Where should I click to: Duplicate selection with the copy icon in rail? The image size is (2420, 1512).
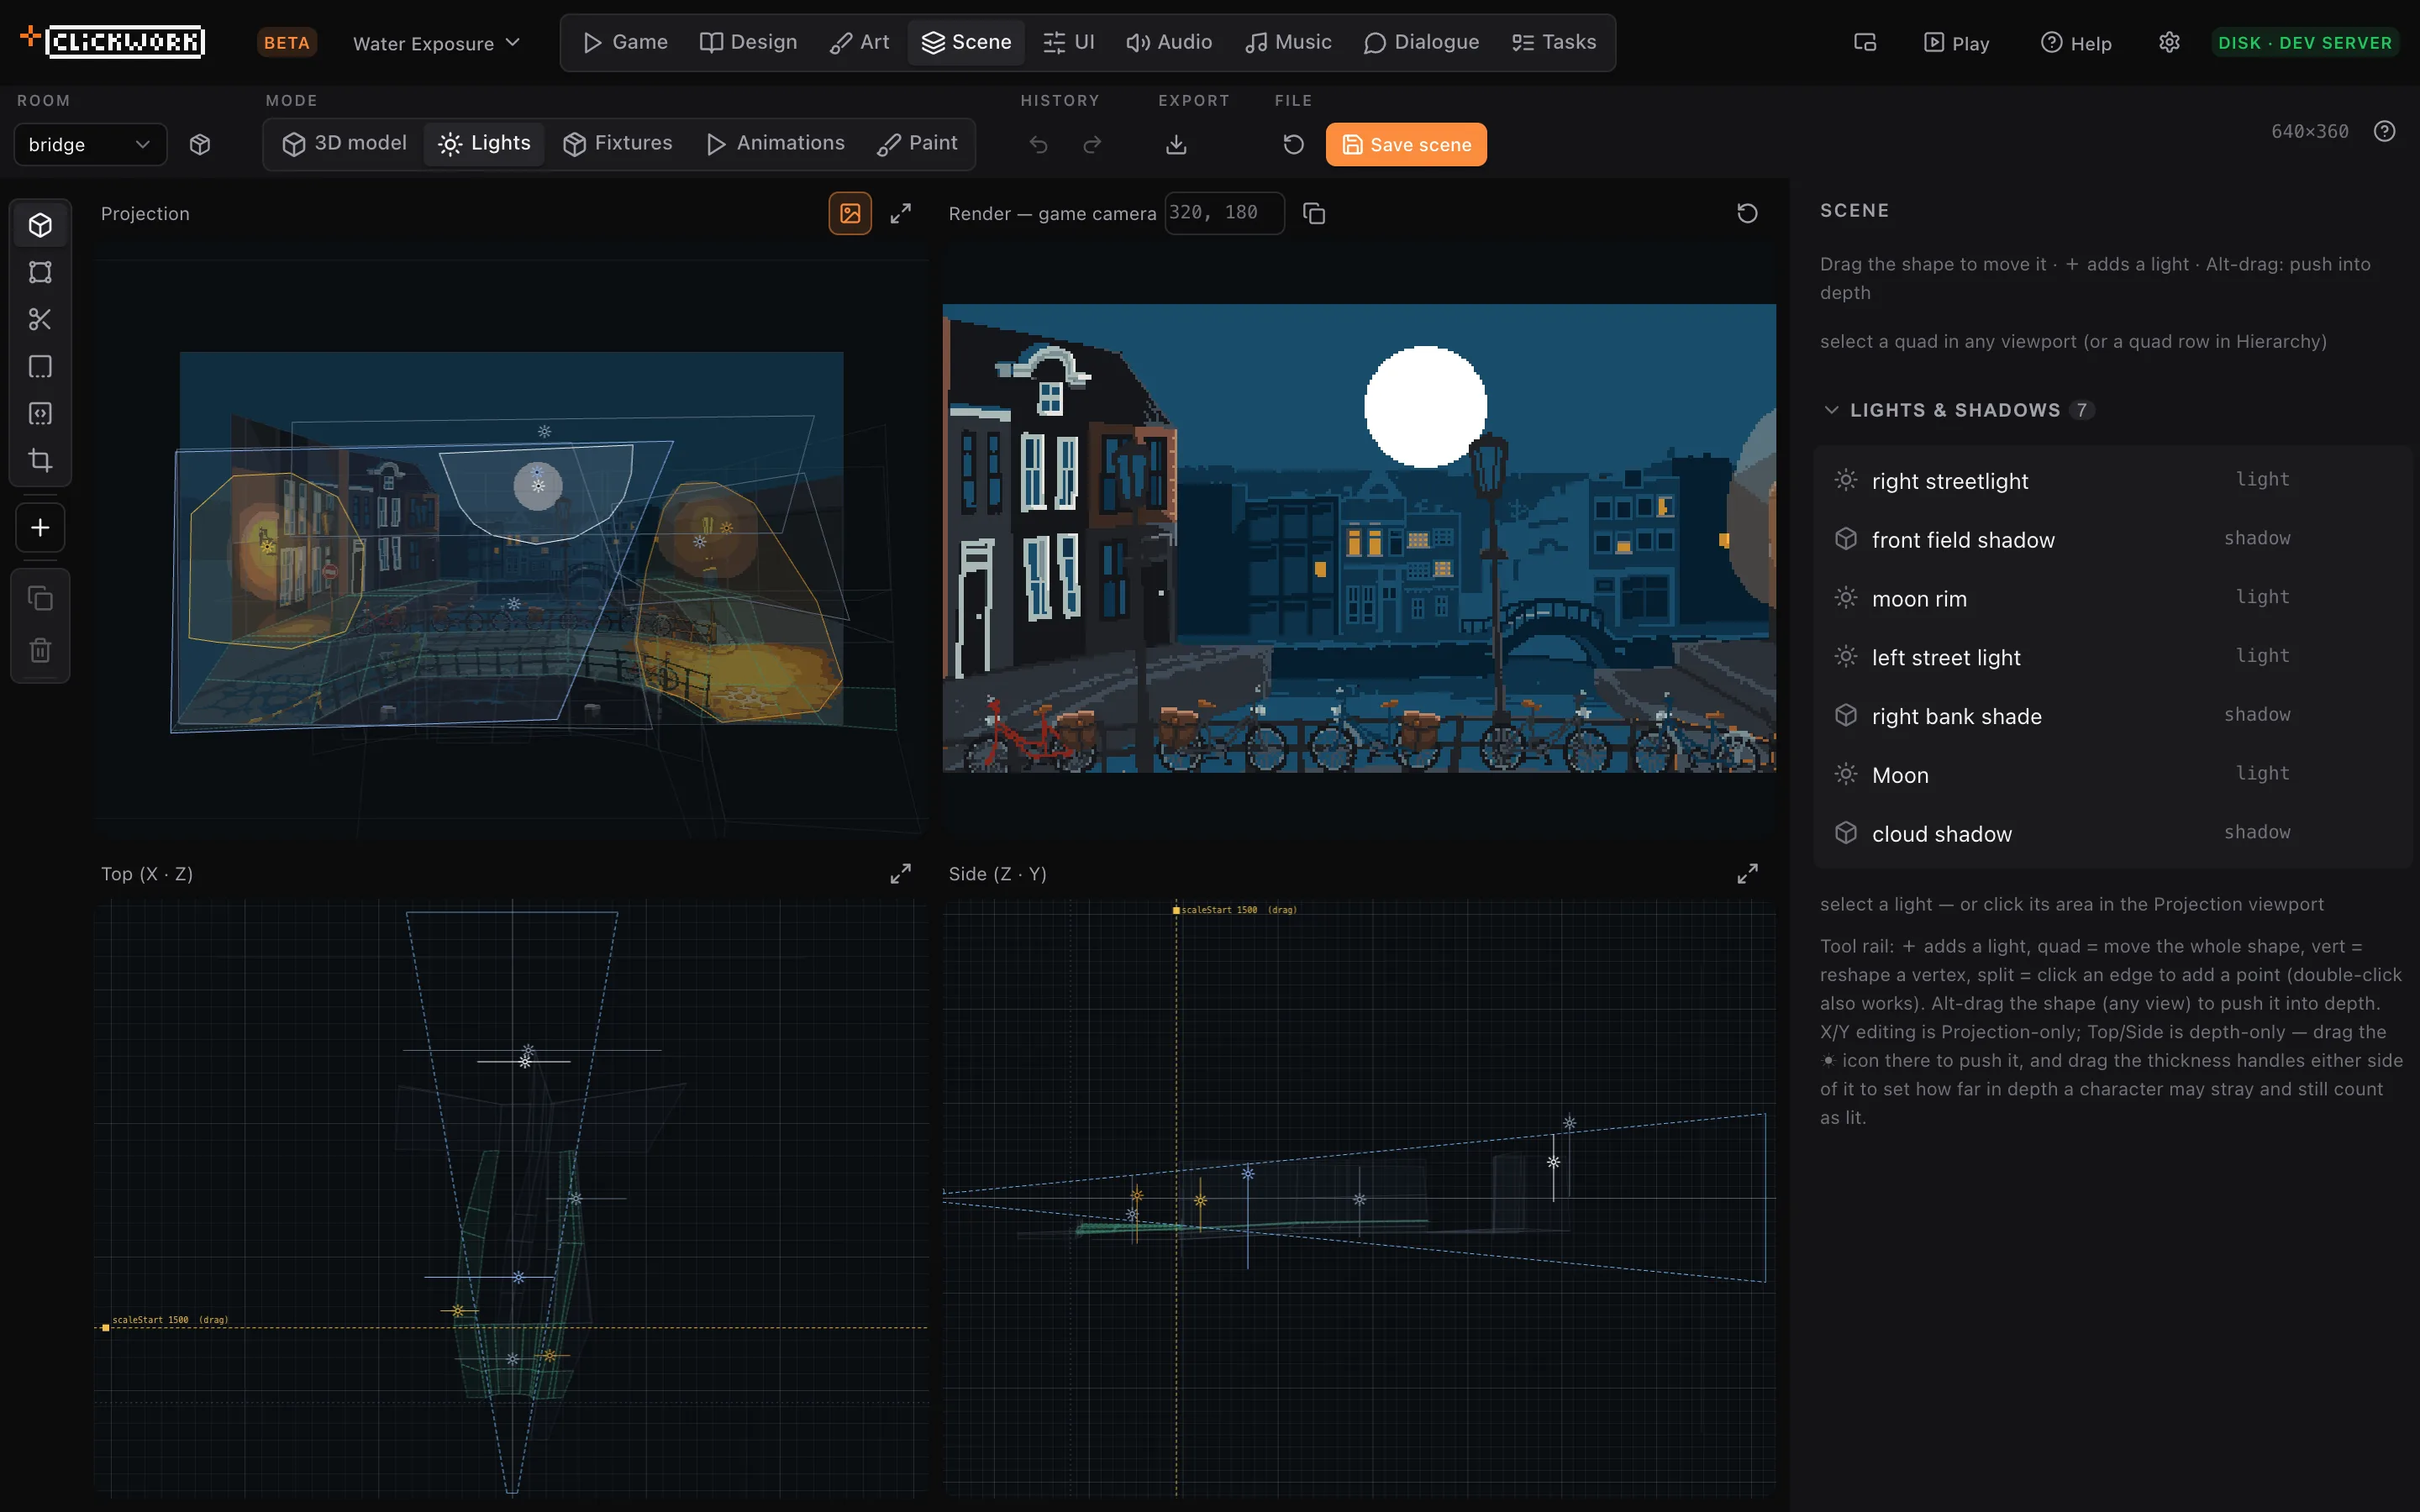(40, 598)
